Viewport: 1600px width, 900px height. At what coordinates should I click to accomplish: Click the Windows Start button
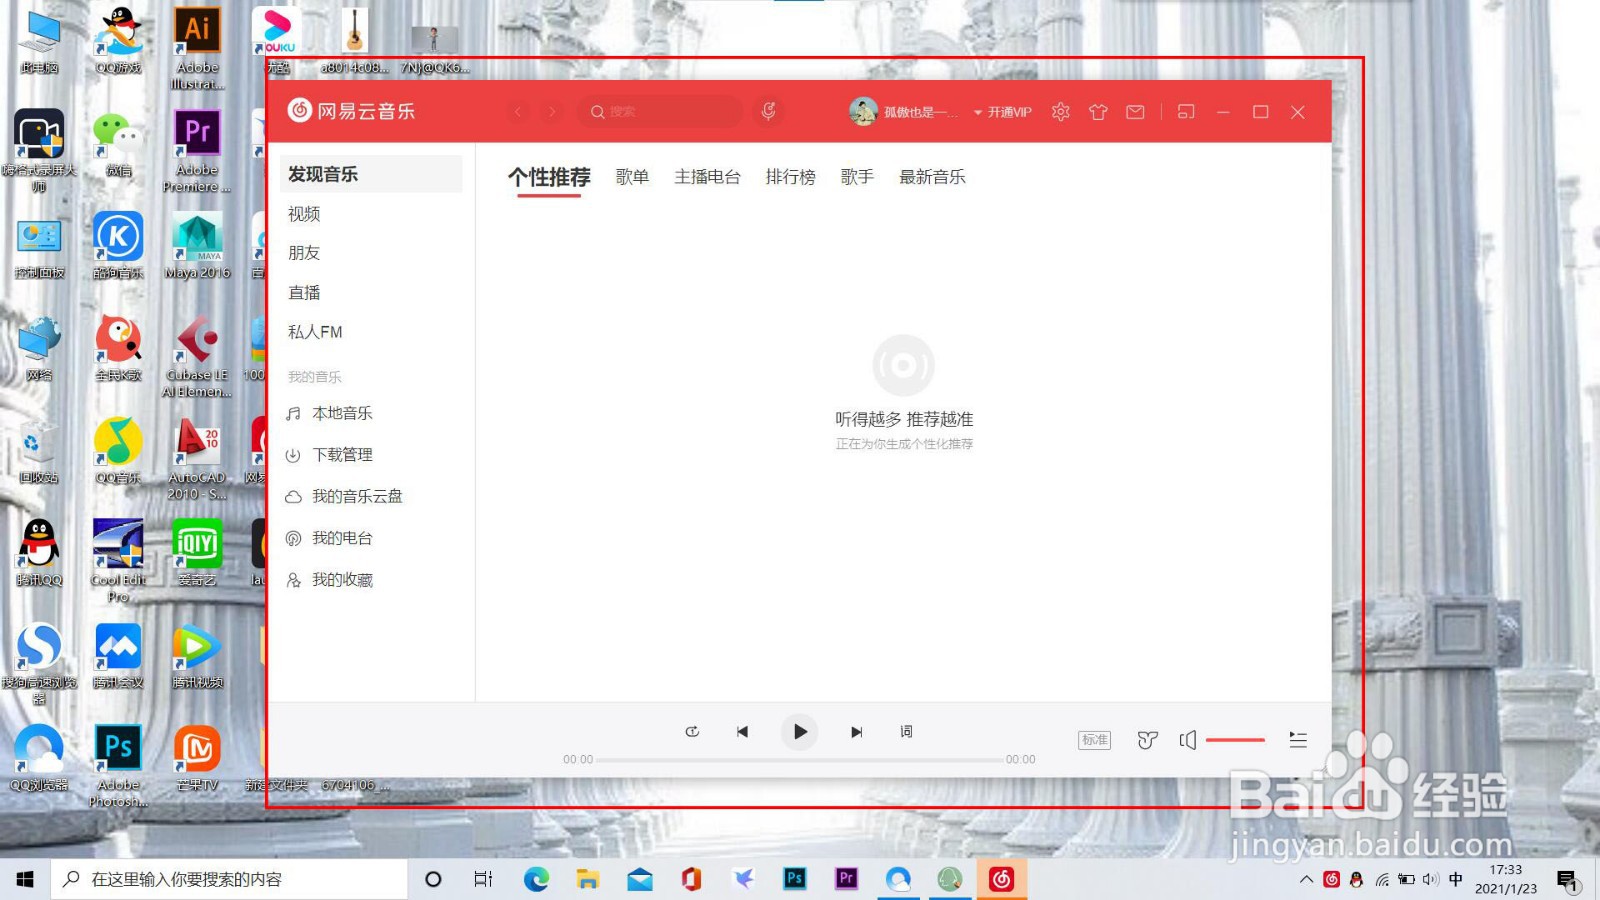25,879
